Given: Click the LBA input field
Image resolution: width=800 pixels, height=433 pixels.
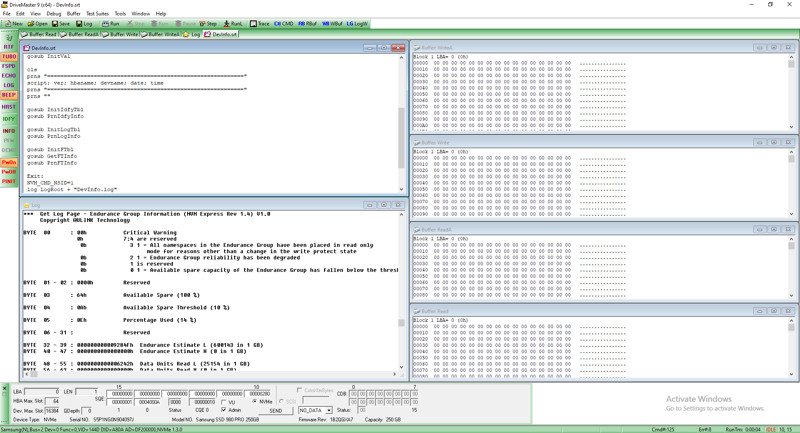Looking at the screenshot, I should click(x=41, y=392).
